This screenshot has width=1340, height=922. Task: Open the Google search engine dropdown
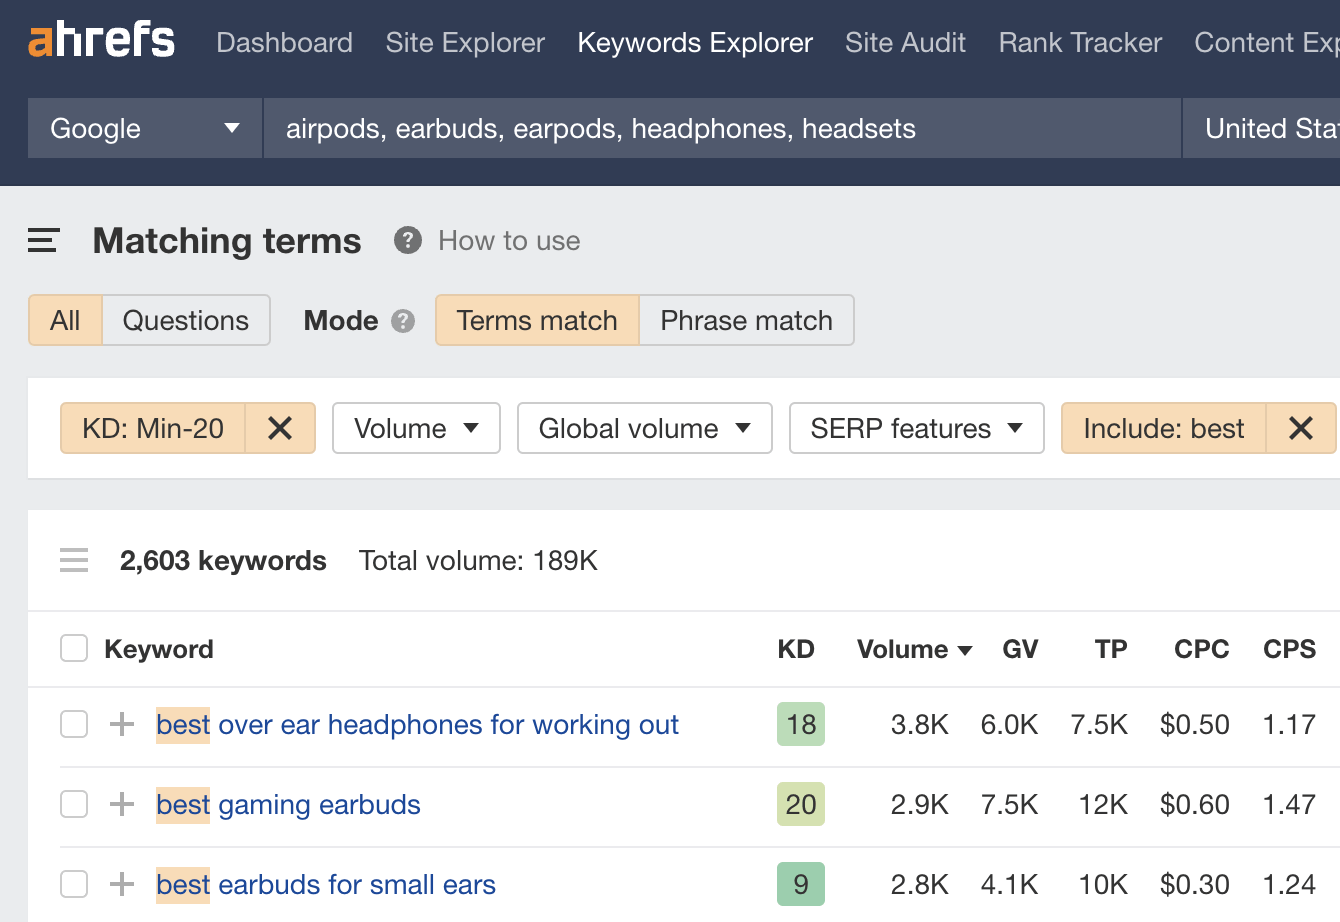[x=143, y=128]
